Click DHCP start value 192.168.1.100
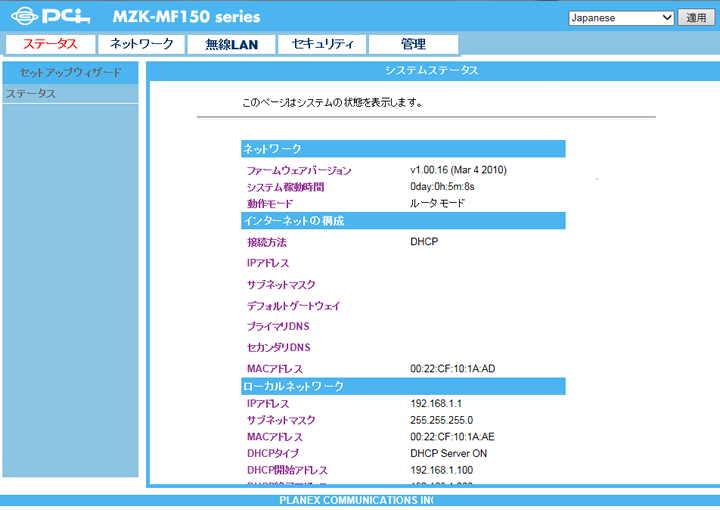The image size is (720, 510). pyautogui.click(x=442, y=470)
